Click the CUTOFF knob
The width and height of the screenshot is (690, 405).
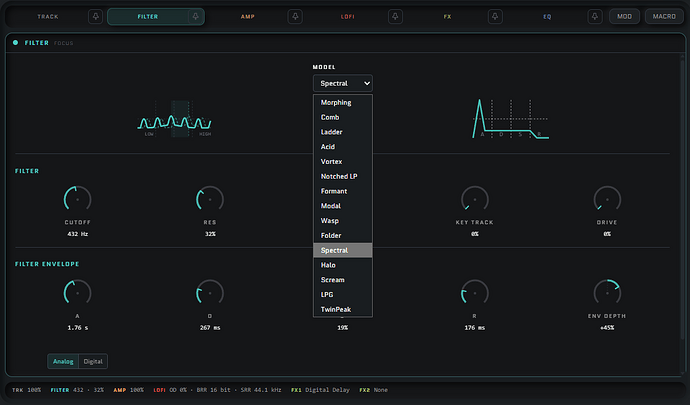click(x=77, y=199)
